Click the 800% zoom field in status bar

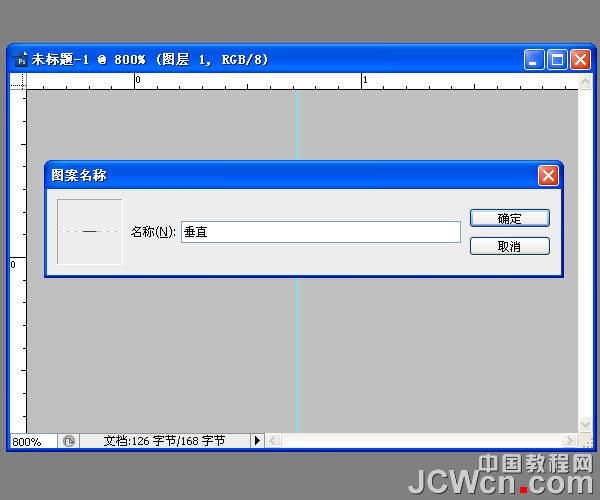tap(33, 441)
